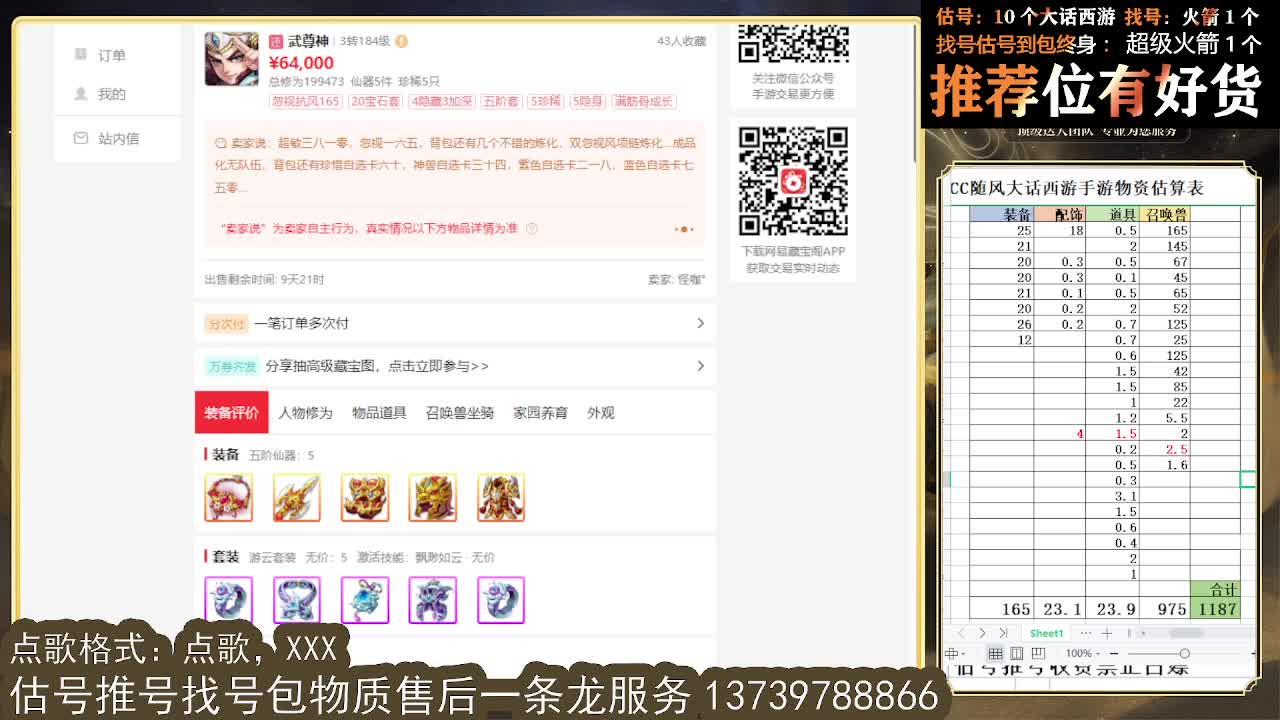
Task: Click the third 游云套装 set item icon
Action: click(x=365, y=600)
